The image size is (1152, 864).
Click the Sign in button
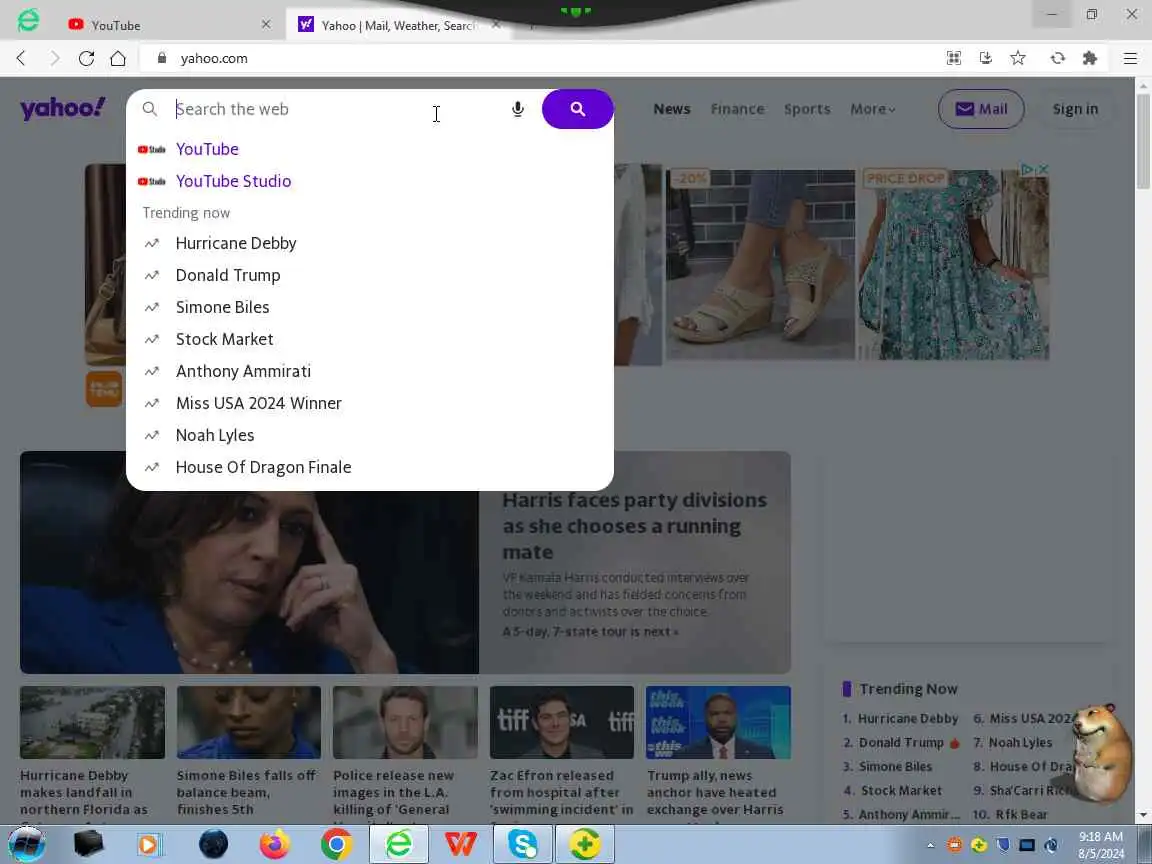1075,109
